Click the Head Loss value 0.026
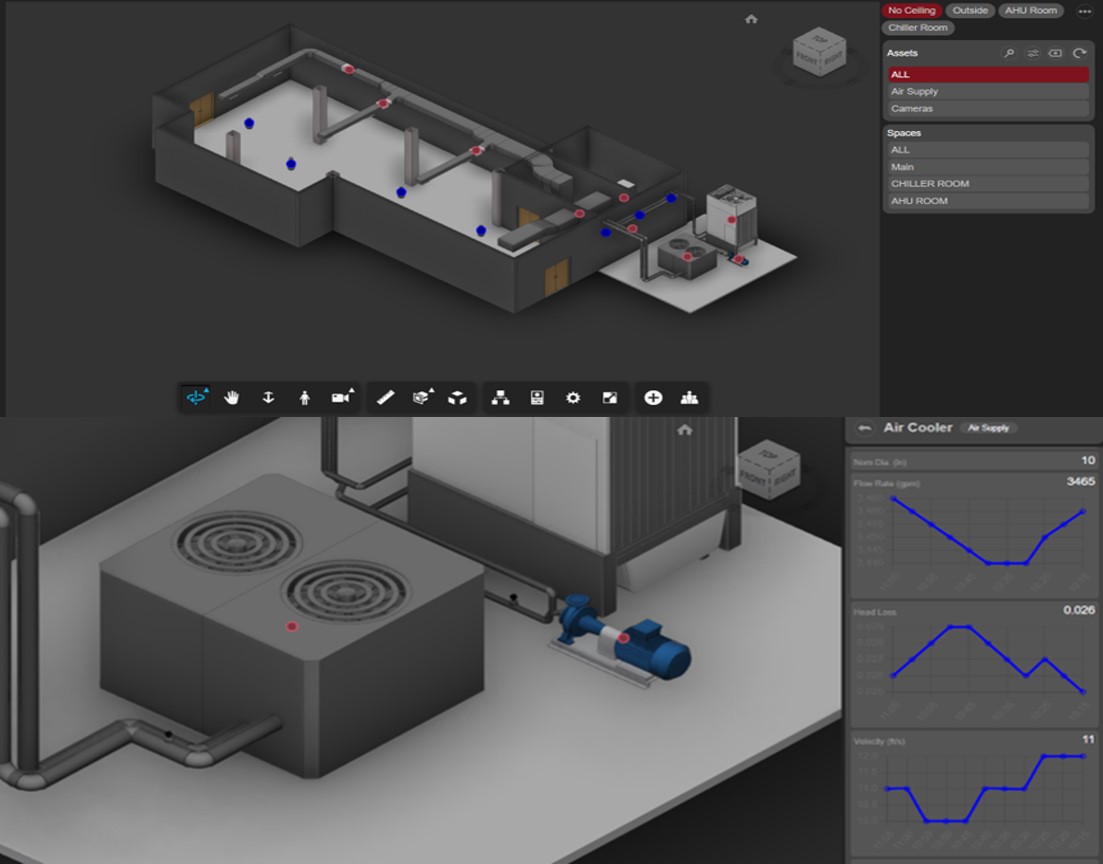This screenshot has width=1103, height=864. pyautogui.click(x=1078, y=610)
